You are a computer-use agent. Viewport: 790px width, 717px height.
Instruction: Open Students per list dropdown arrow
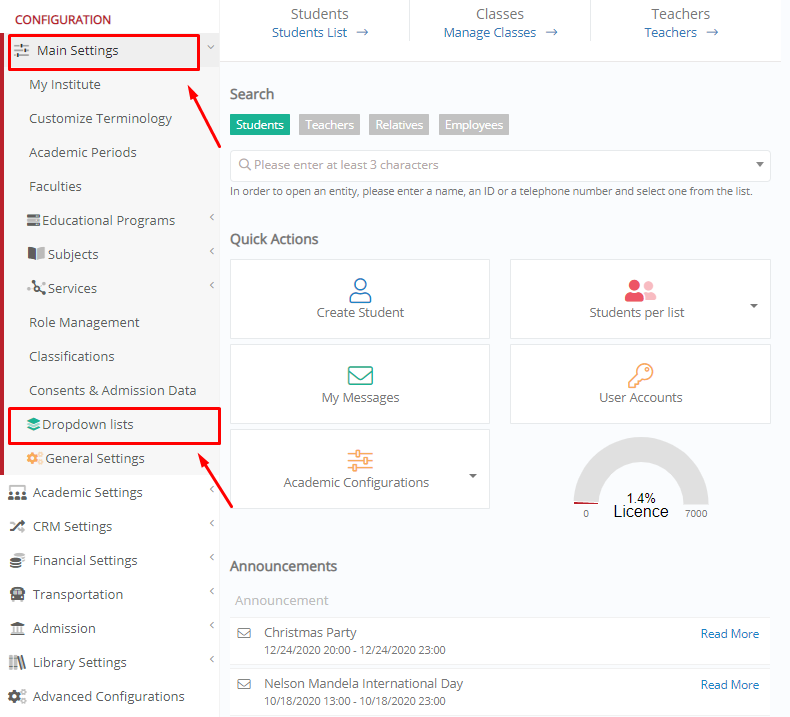click(754, 306)
